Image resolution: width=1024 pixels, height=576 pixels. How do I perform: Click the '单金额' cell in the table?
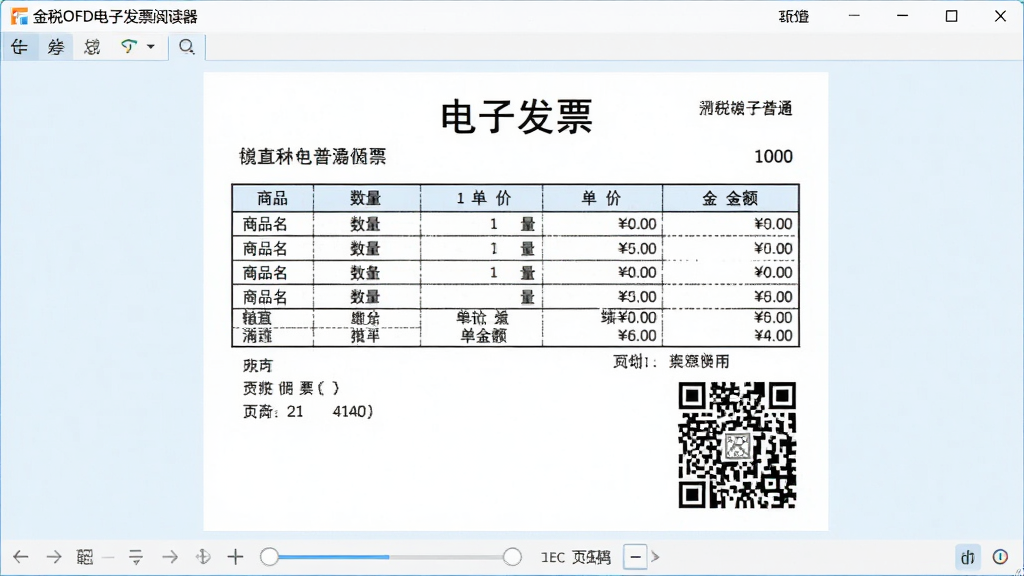(484, 336)
